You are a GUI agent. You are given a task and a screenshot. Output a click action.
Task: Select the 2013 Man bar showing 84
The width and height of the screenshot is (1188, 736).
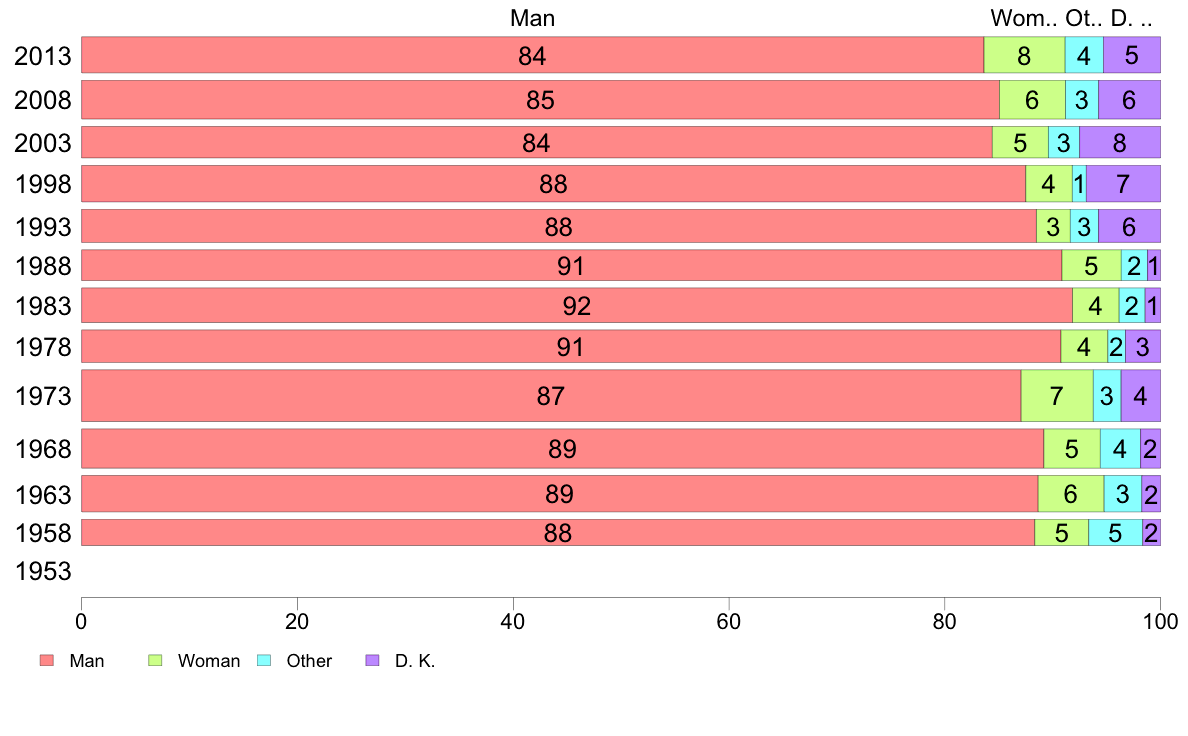coord(533,55)
